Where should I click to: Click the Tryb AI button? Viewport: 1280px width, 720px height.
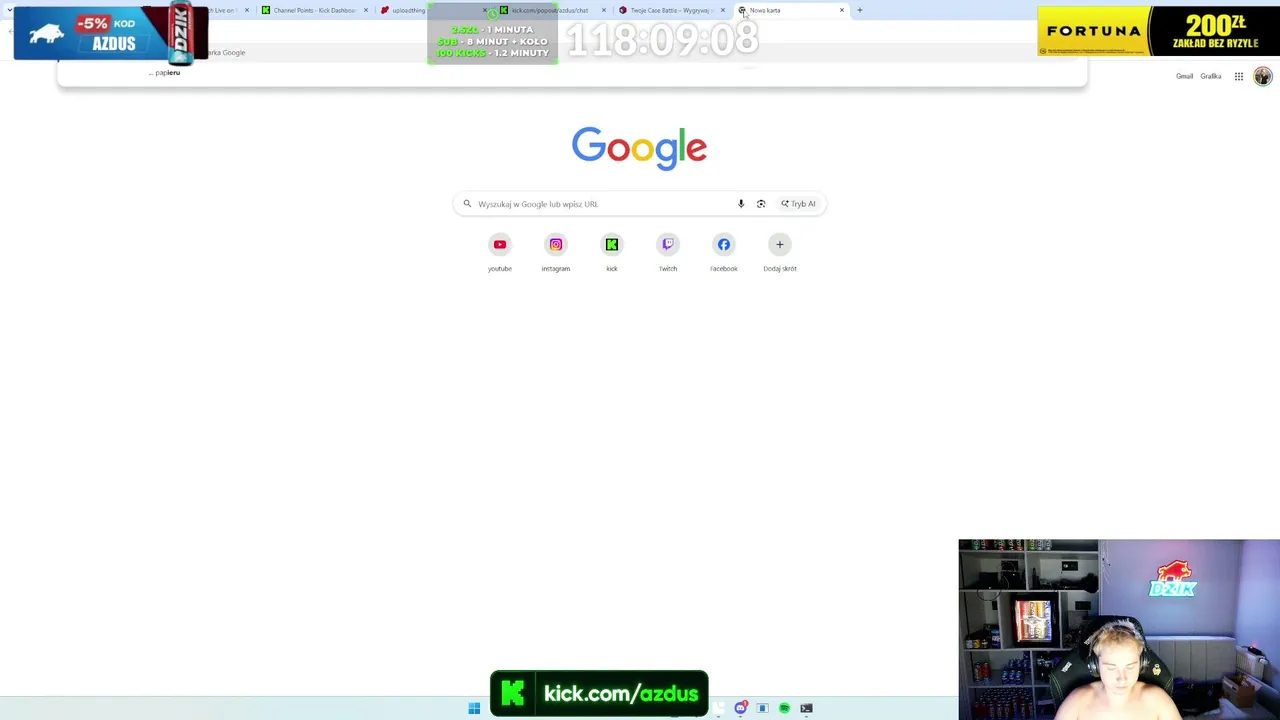click(798, 204)
